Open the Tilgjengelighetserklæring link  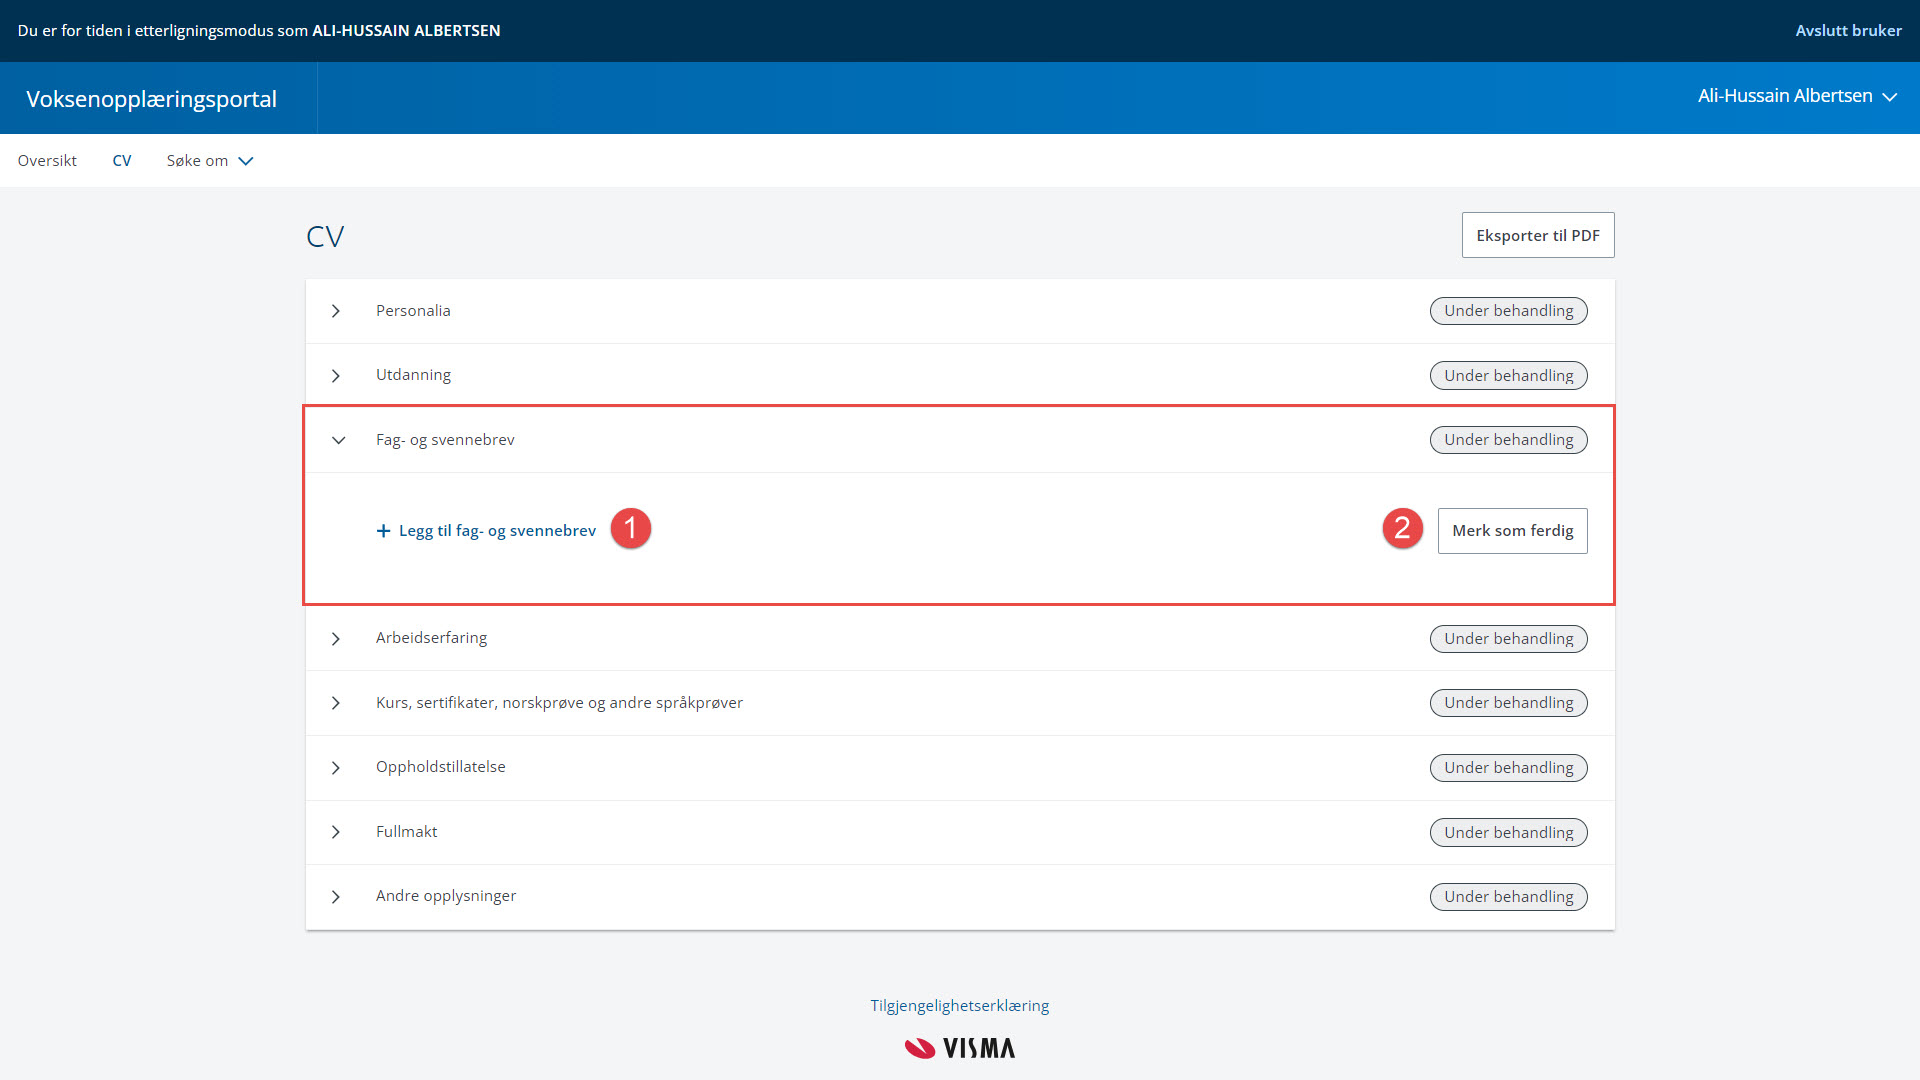[x=960, y=1006]
